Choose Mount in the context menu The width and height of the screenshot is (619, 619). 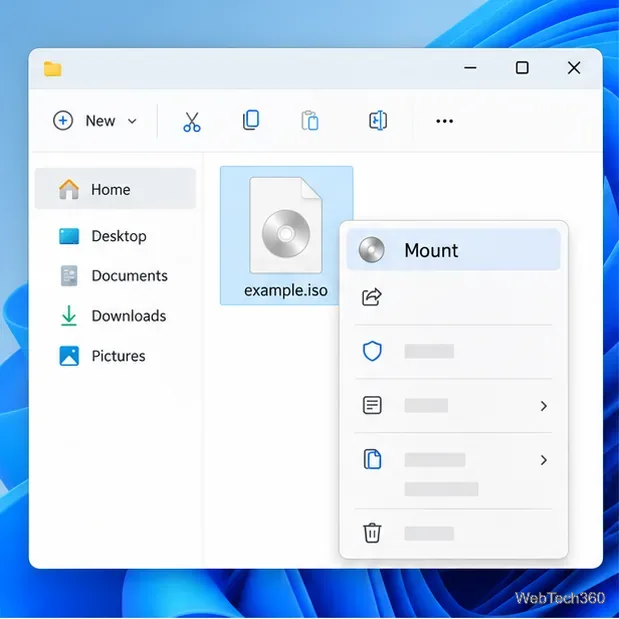coord(453,250)
